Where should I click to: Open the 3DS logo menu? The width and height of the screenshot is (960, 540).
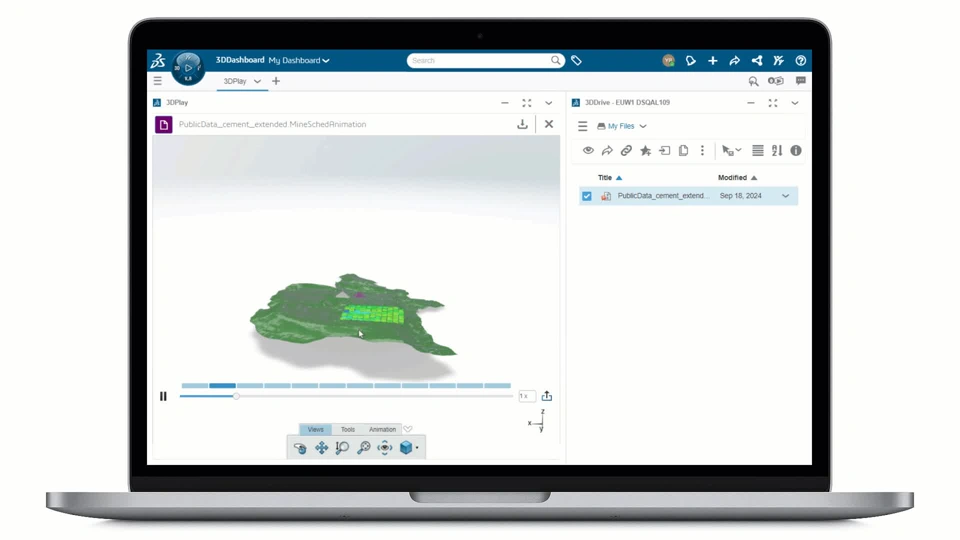coord(158,61)
